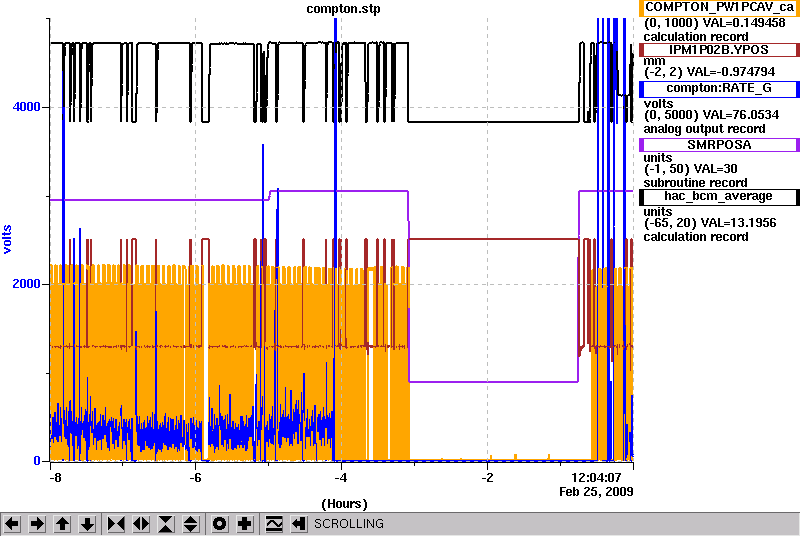Click the 'analog output record' text
The height and width of the screenshot is (536, 800).
[x=705, y=129]
